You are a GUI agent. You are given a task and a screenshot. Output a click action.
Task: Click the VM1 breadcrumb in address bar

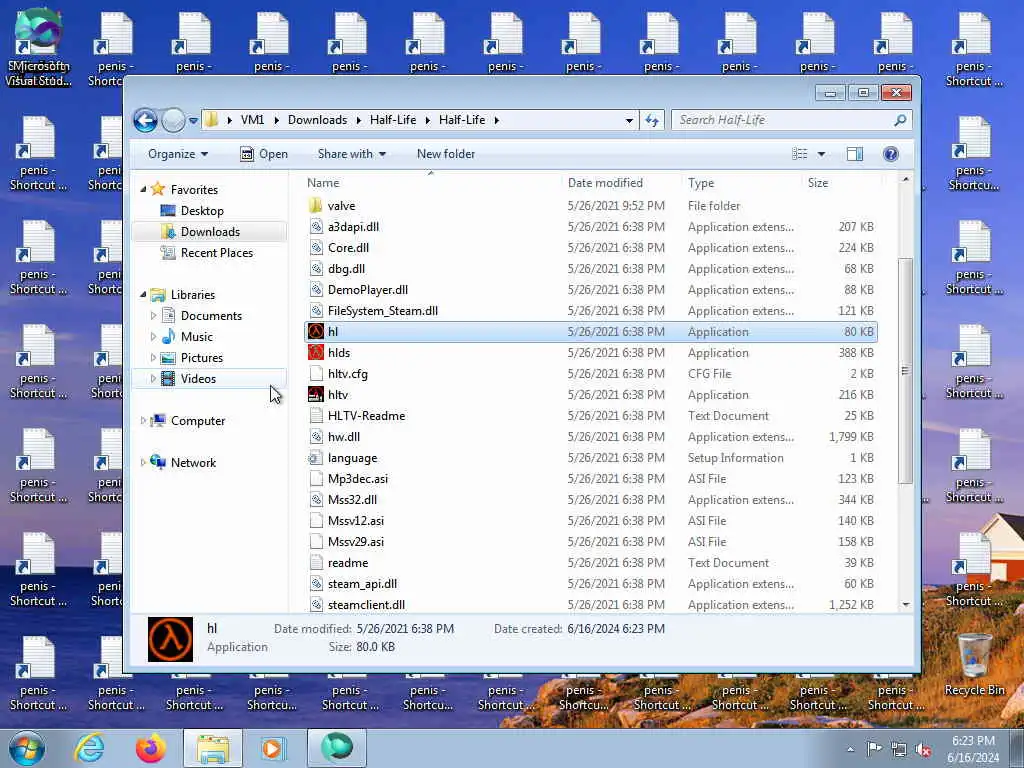pos(252,120)
